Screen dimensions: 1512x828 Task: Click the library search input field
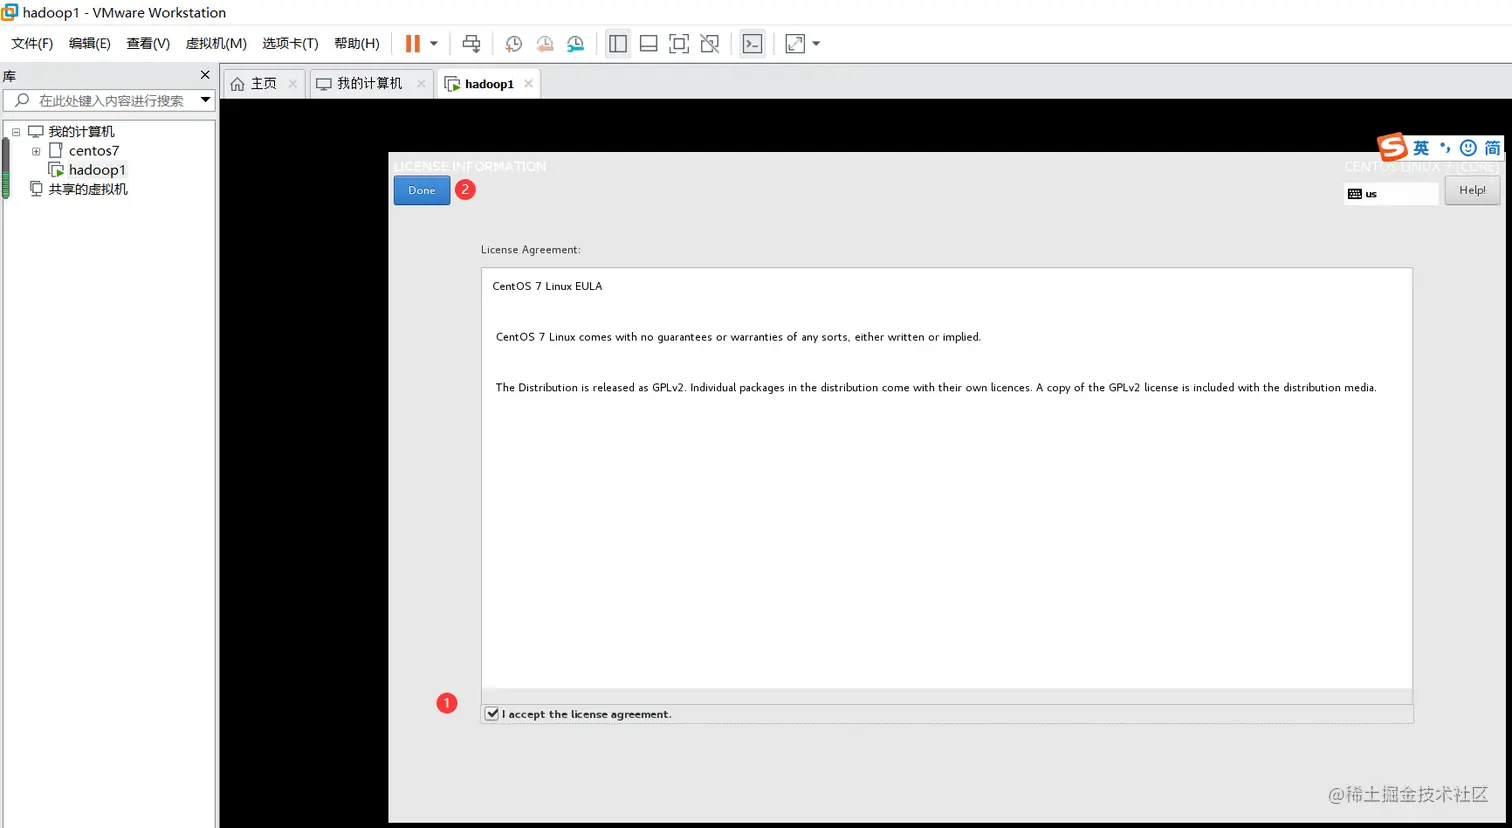point(108,100)
